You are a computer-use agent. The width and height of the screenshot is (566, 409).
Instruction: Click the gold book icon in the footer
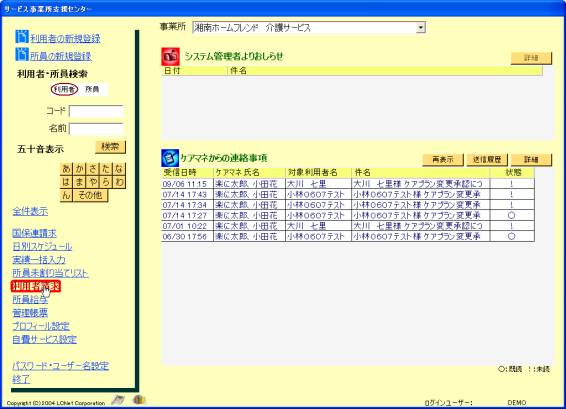click(139, 399)
